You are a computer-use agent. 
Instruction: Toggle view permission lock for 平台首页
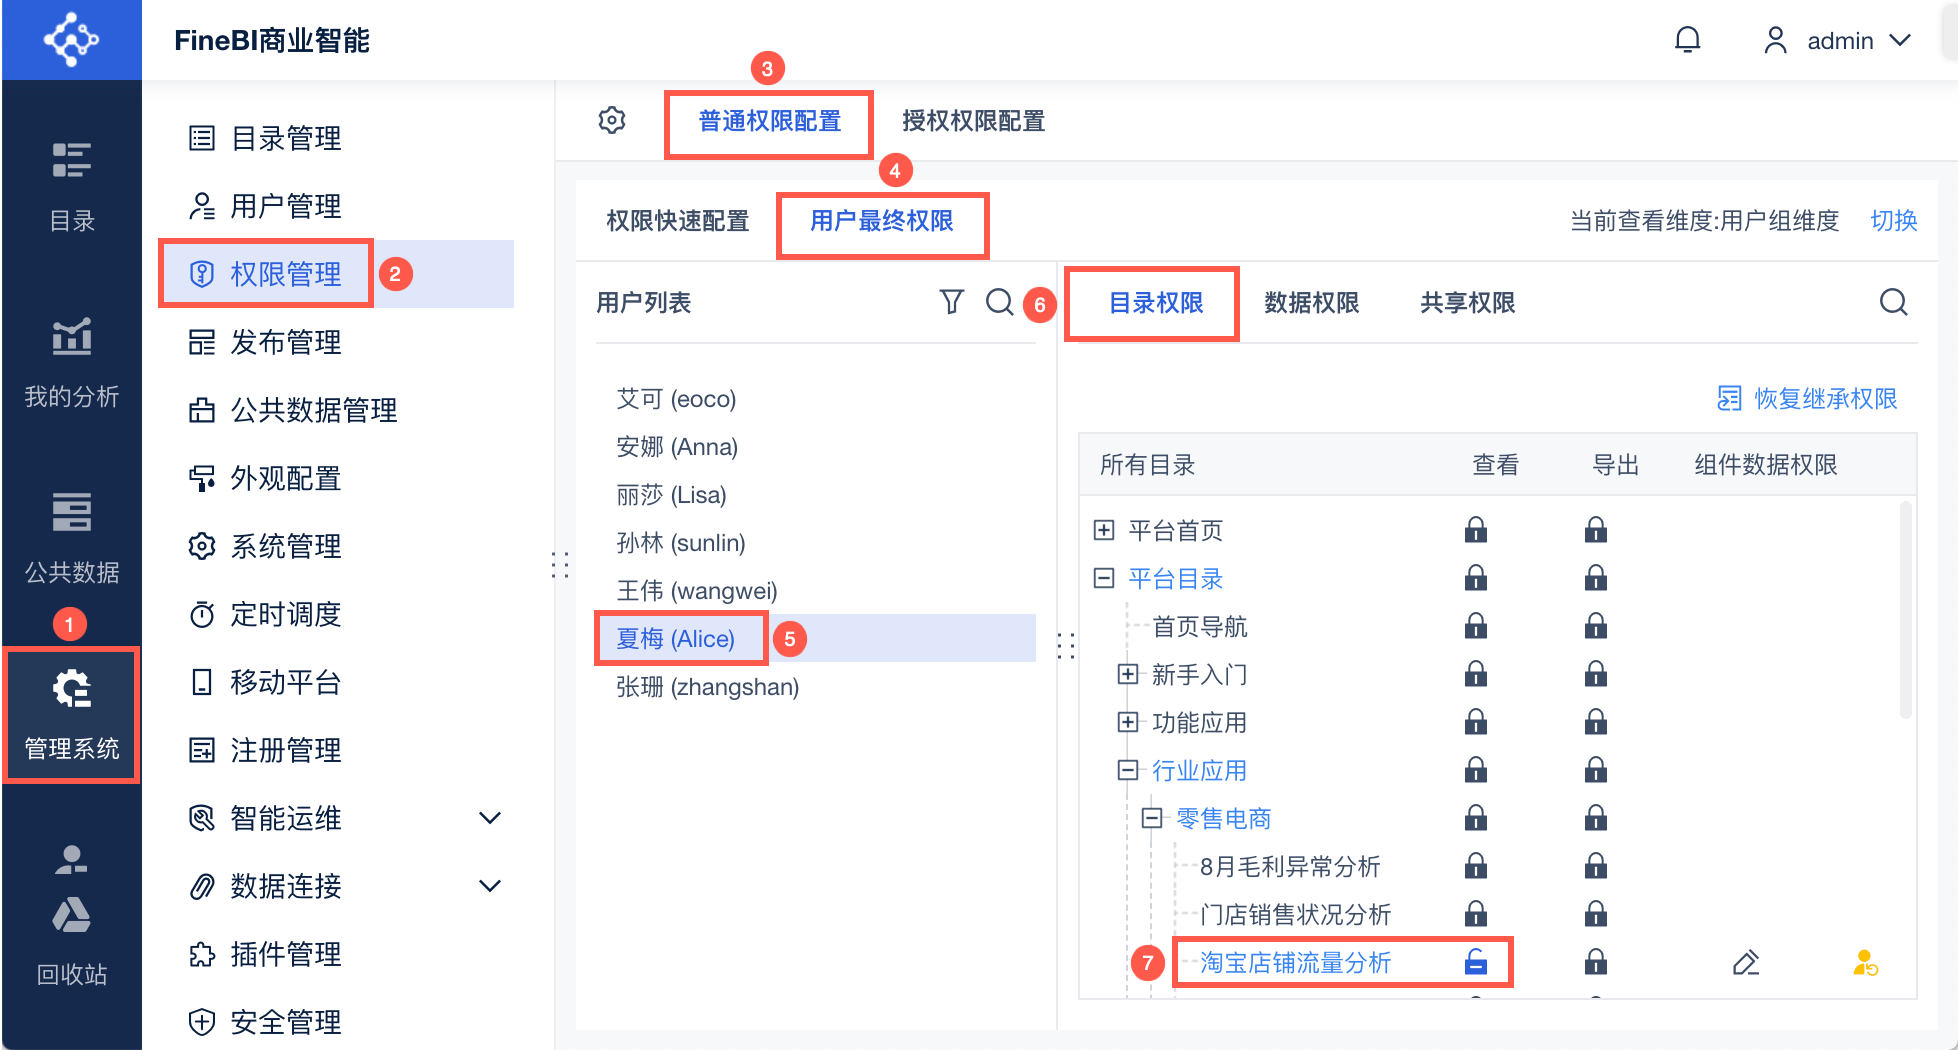click(x=1475, y=530)
